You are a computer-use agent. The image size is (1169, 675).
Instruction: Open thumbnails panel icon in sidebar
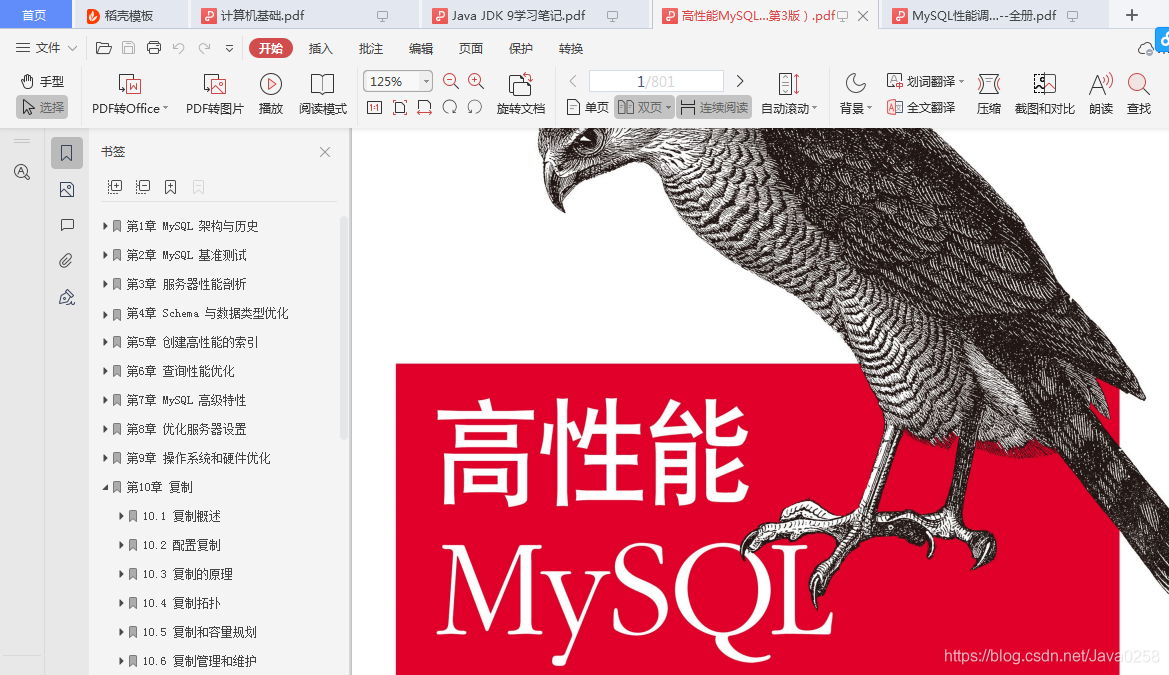click(66, 189)
